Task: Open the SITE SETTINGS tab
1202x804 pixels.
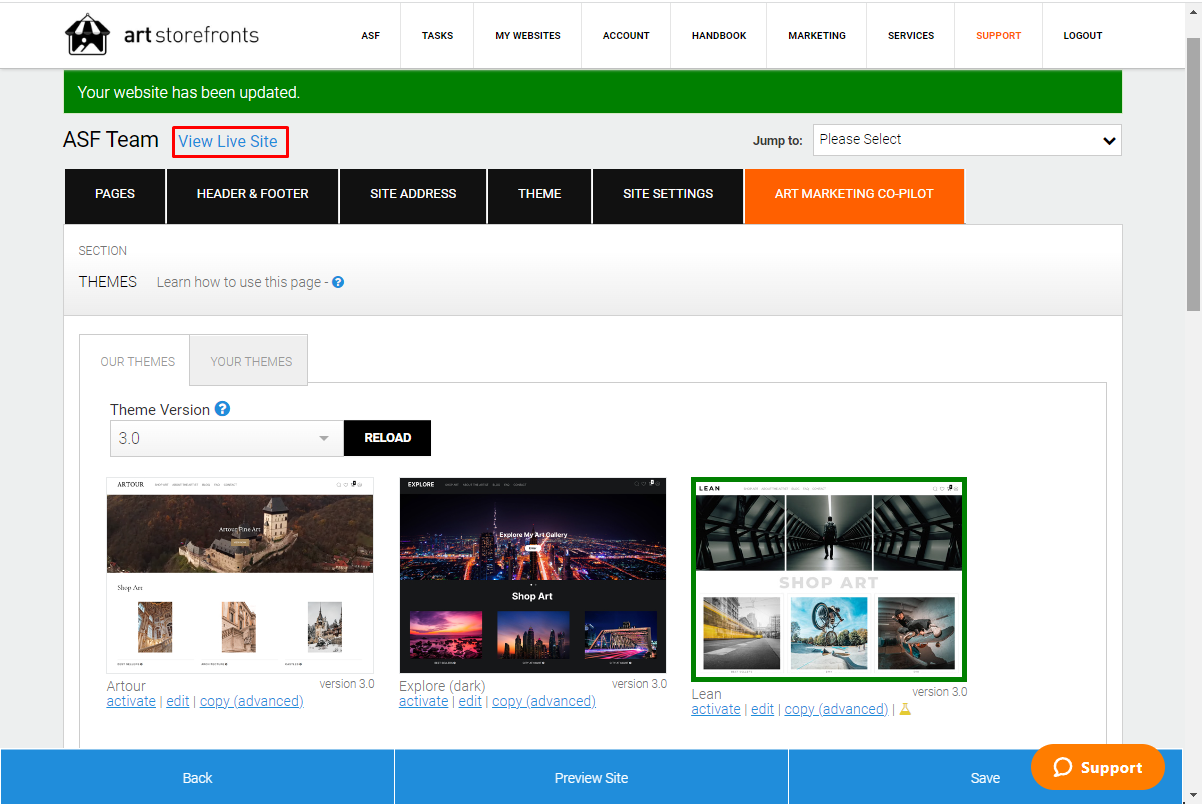Action: pos(668,194)
